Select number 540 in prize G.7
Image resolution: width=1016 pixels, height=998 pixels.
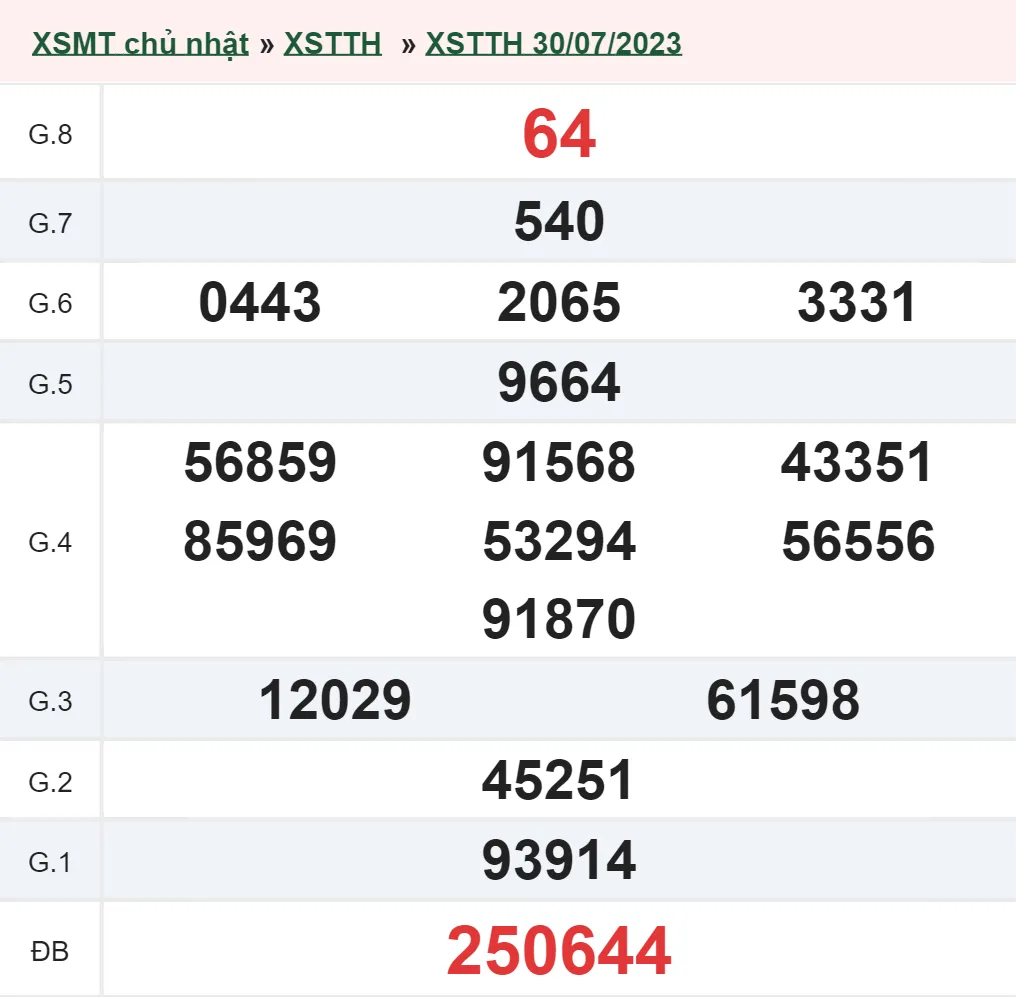(x=560, y=221)
